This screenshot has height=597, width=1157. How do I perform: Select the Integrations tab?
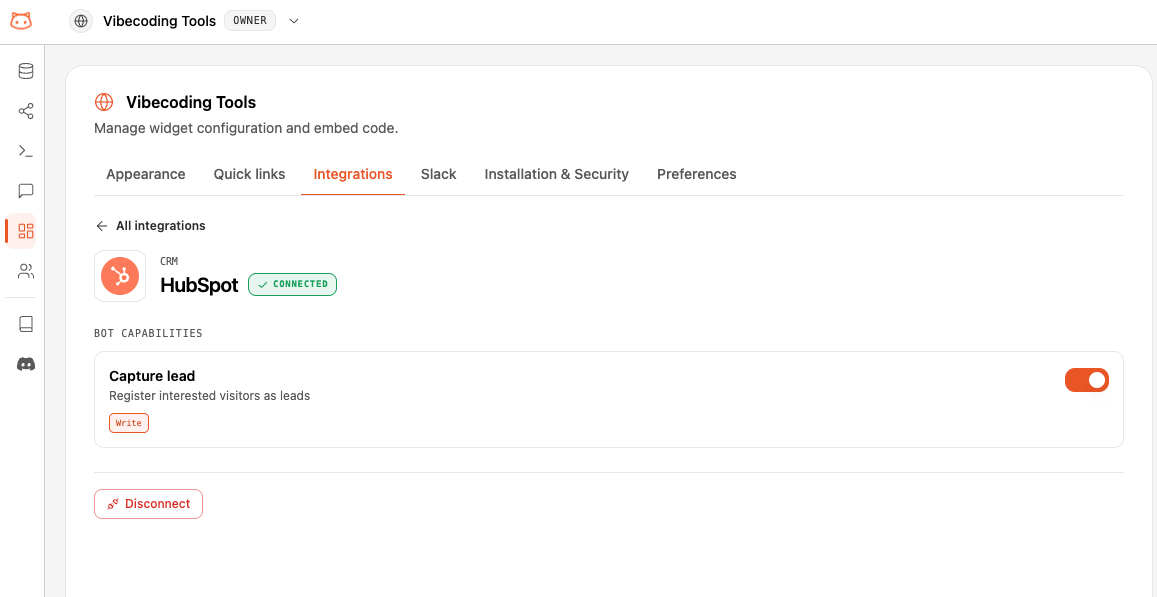coord(353,174)
